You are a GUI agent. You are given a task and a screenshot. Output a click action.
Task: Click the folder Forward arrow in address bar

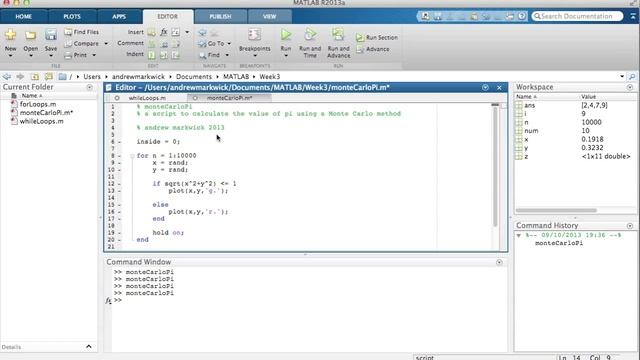pyautogui.click(x=20, y=76)
